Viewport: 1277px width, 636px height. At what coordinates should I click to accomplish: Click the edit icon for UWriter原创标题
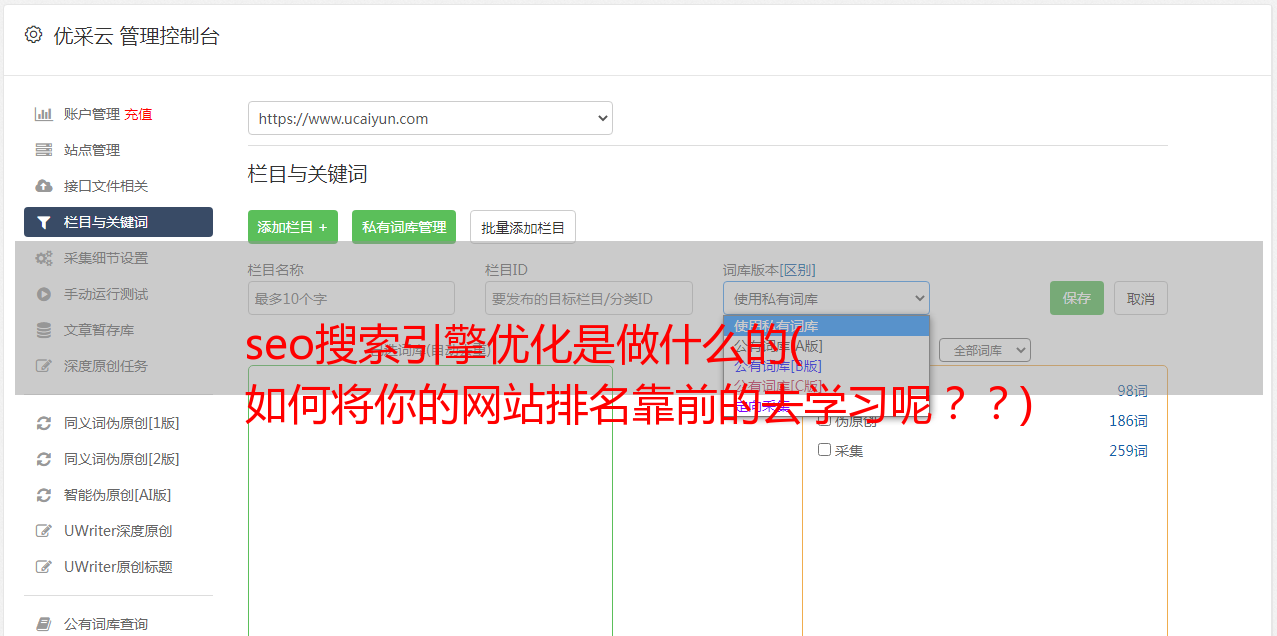[x=44, y=567]
